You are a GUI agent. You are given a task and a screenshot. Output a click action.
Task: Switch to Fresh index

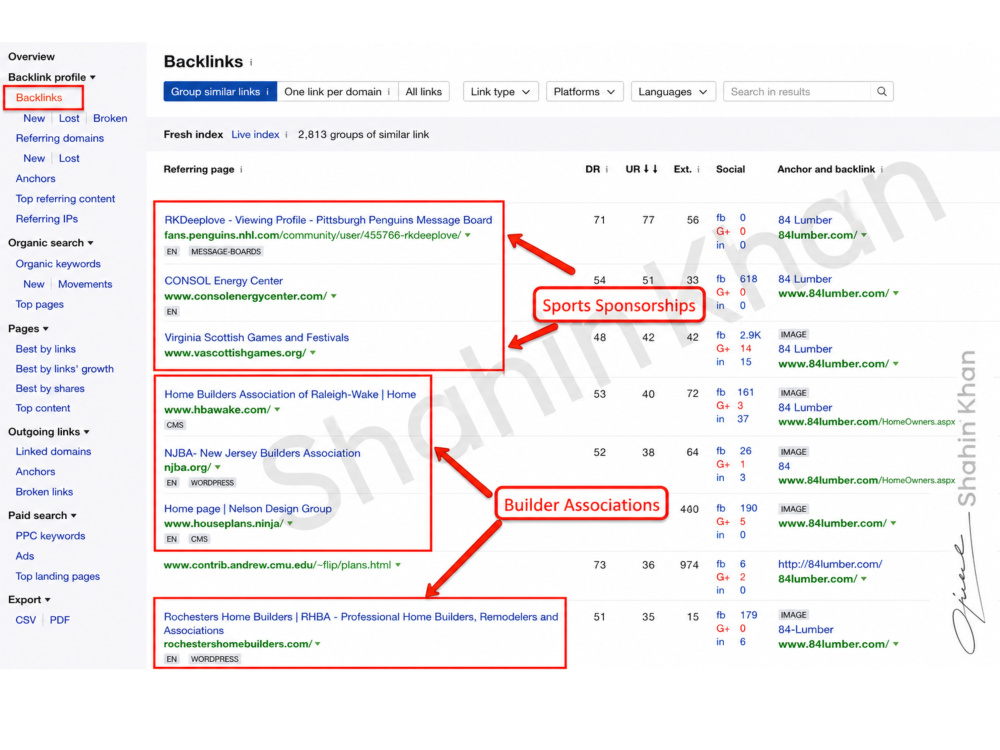click(193, 135)
